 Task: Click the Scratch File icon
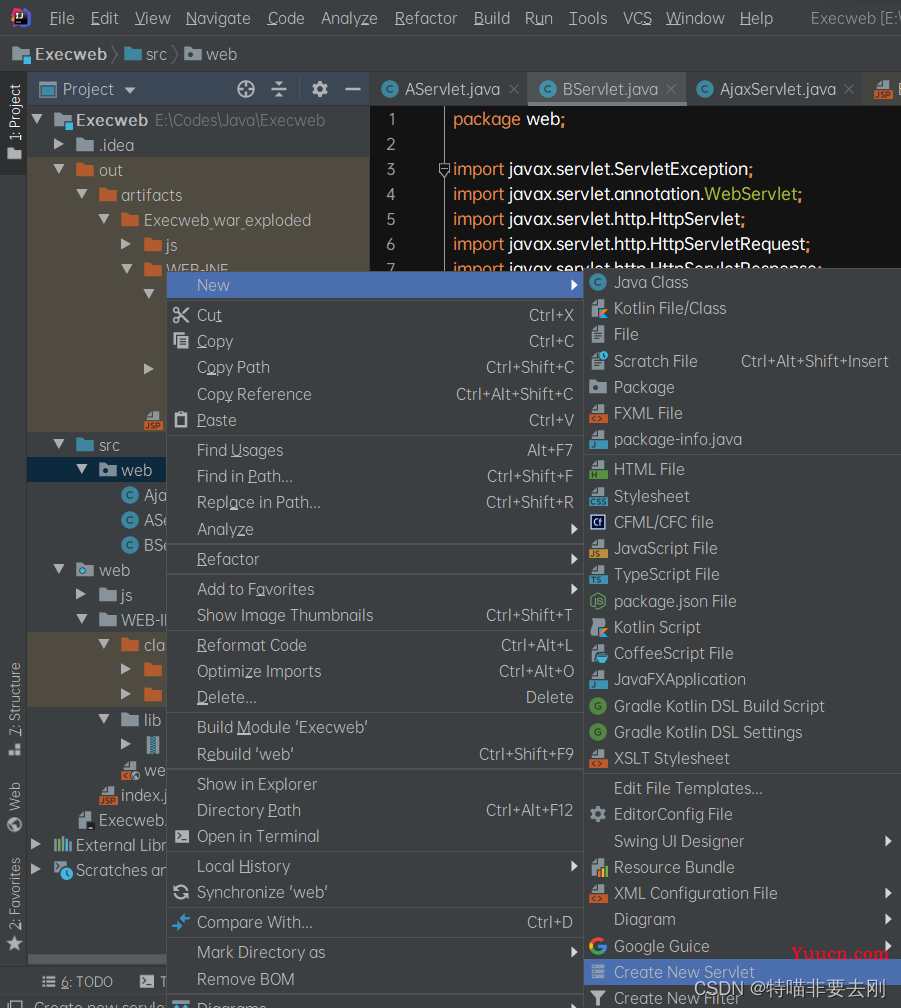(x=598, y=361)
